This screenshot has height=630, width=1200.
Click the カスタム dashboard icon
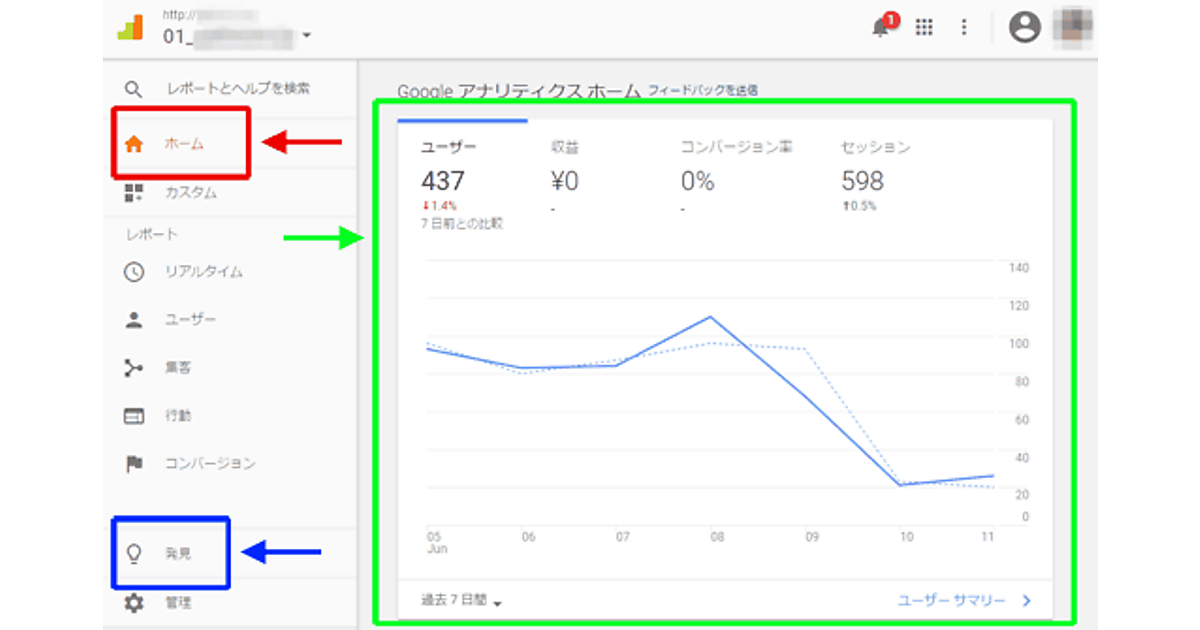click(x=134, y=193)
